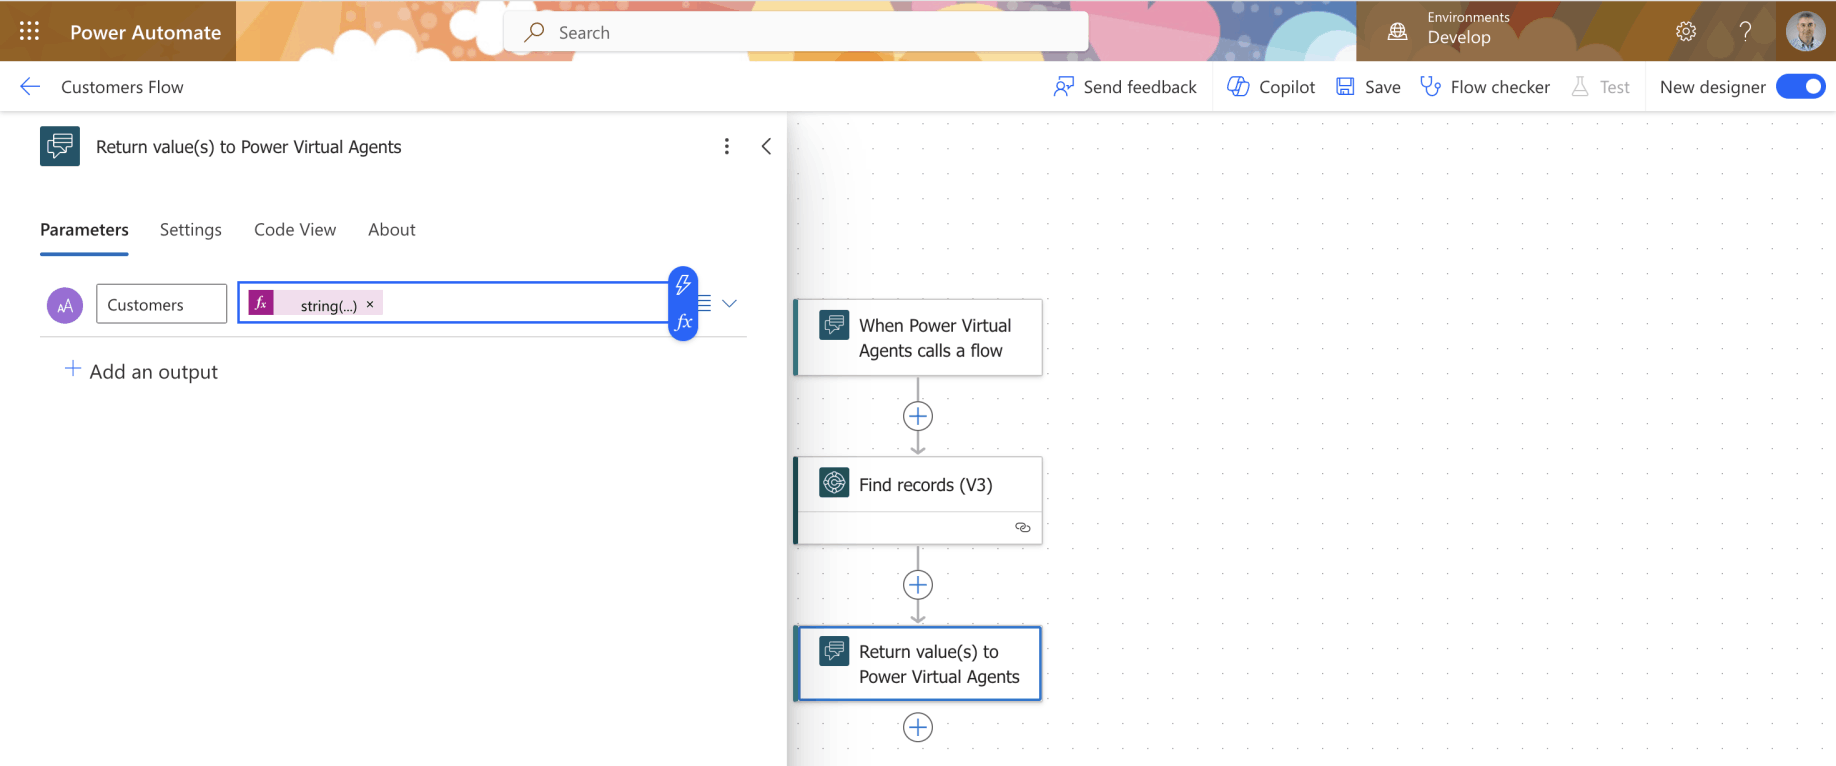Open dynamic content with the lightning icon
Screen dimensions: 1836x766
683,284
